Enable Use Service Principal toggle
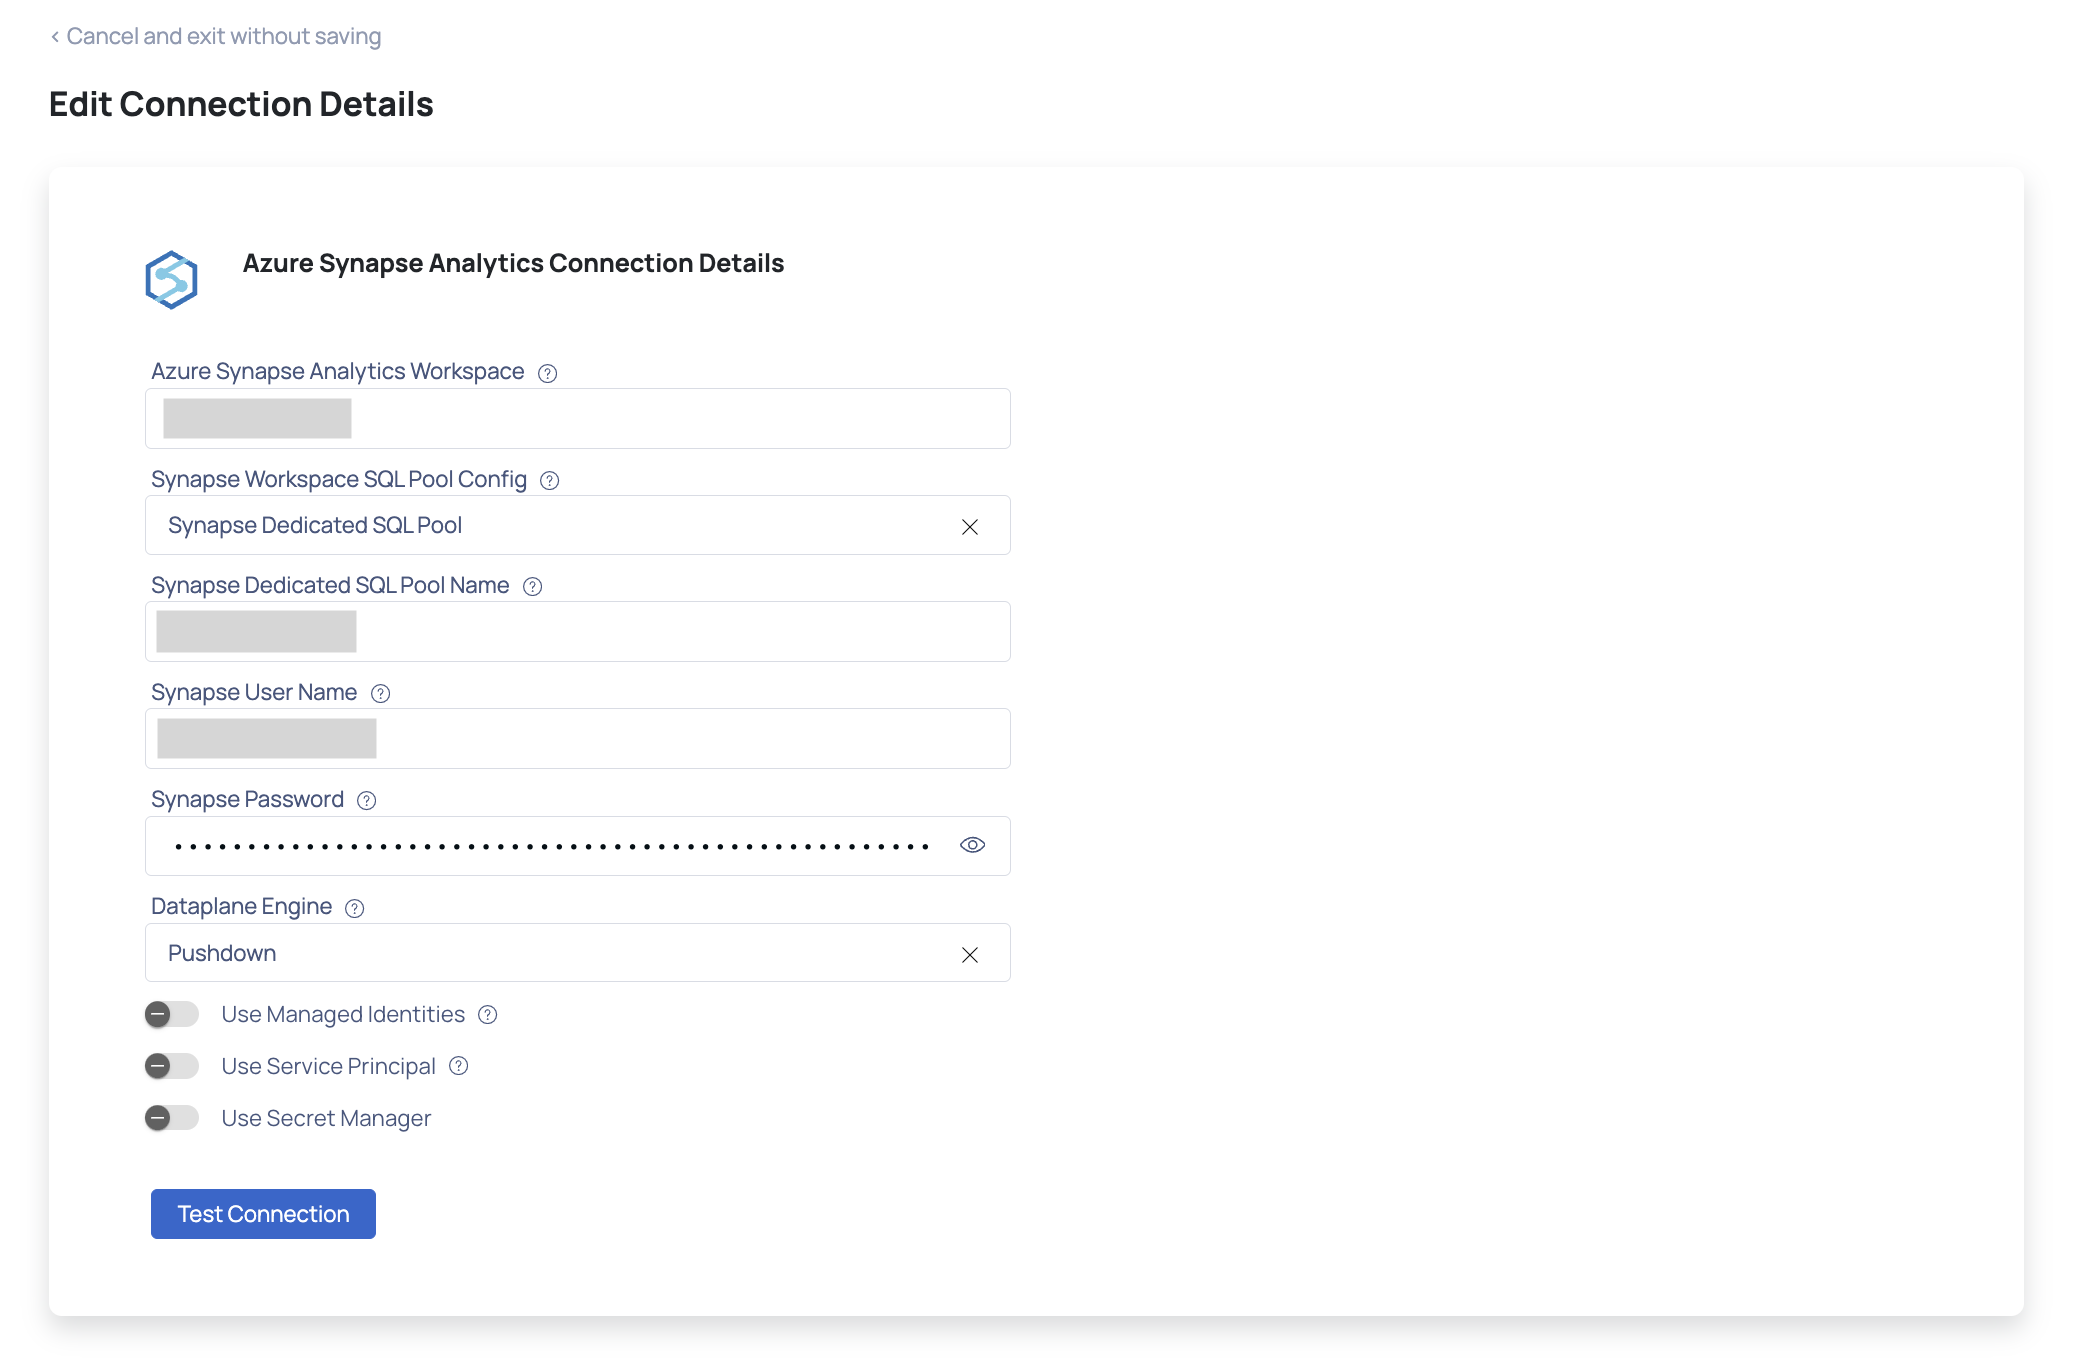 coord(171,1066)
